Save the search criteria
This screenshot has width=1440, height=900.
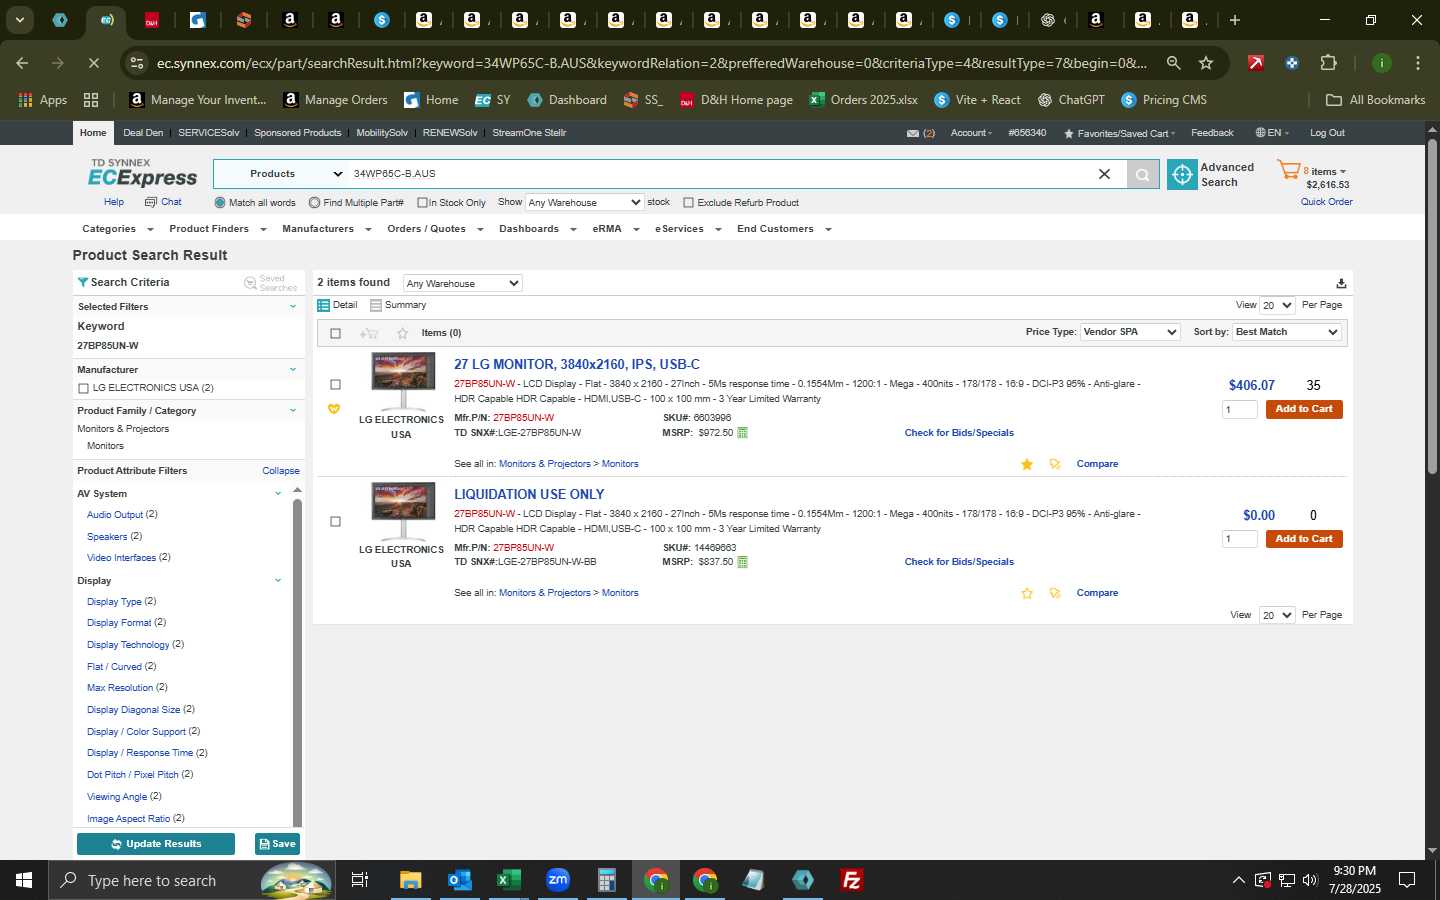277,844
